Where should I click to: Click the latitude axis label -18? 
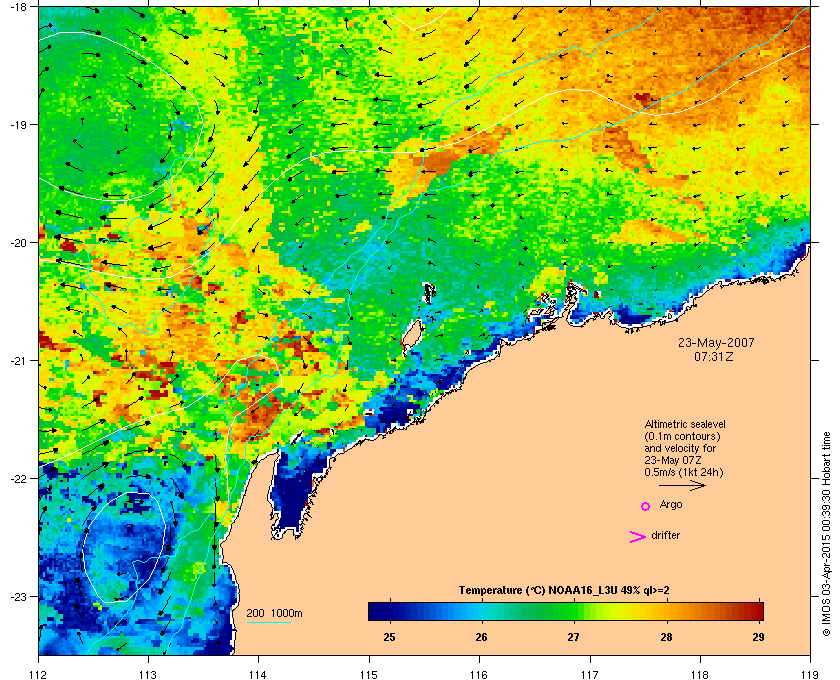click(18, 6)
